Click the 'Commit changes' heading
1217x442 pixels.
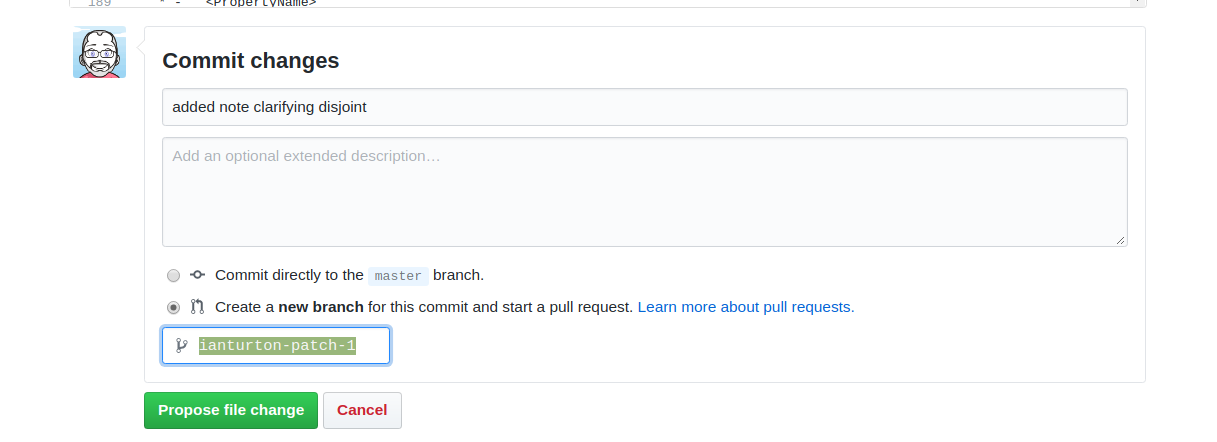(x=251, y=61)
